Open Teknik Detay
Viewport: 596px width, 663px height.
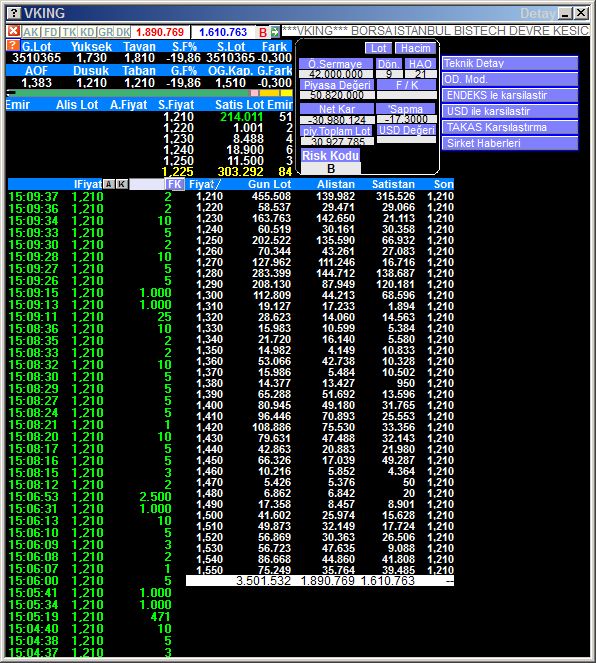point(510,63)
